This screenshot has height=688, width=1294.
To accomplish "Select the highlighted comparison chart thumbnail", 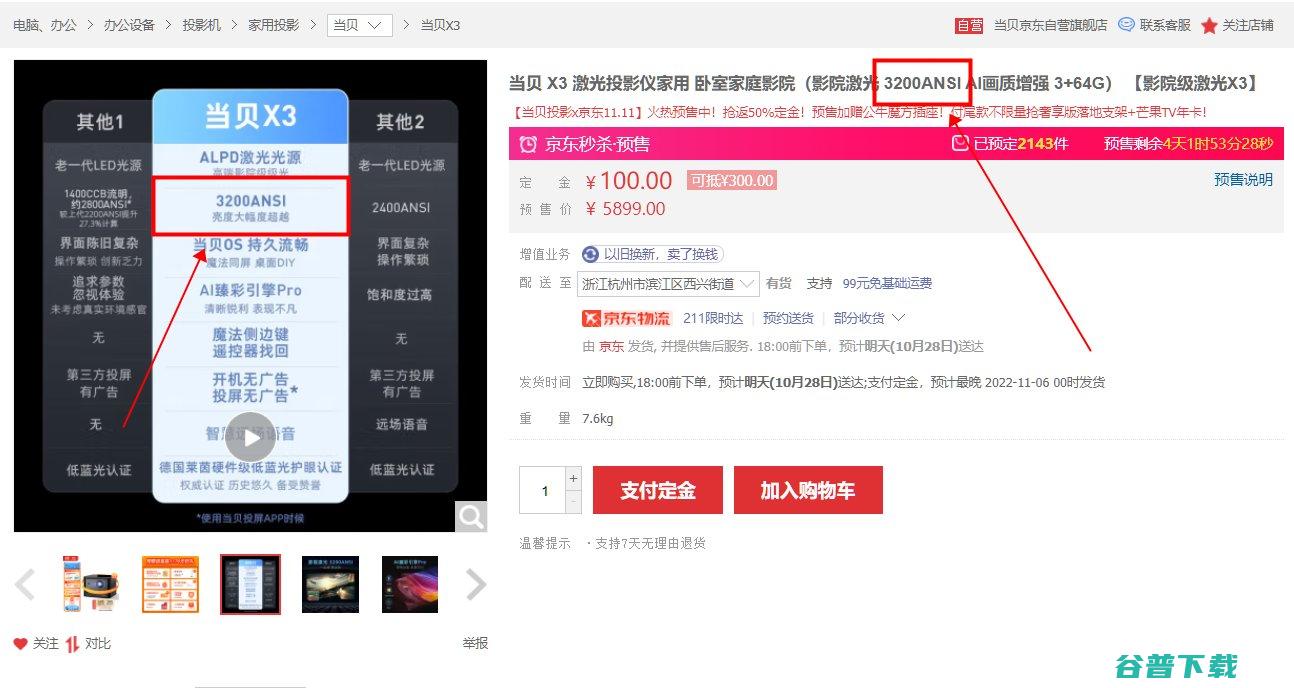I will point(250,585).
